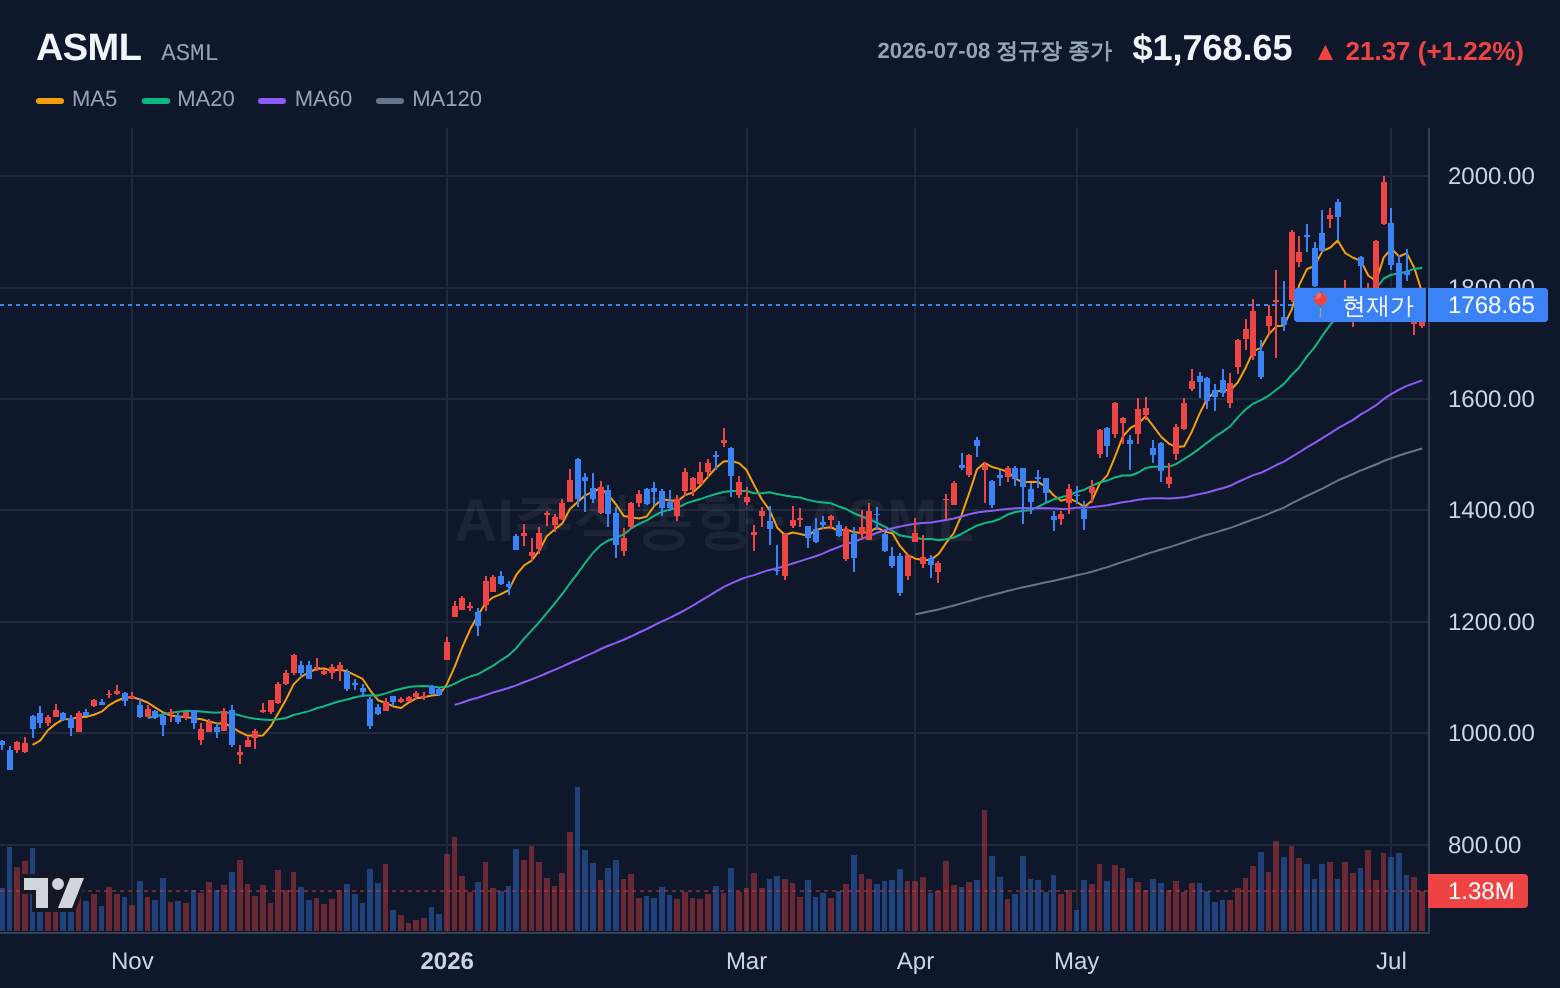Toggle the MA20 legend item
This screenshot has height=988, width=1560.
(188, 99)
